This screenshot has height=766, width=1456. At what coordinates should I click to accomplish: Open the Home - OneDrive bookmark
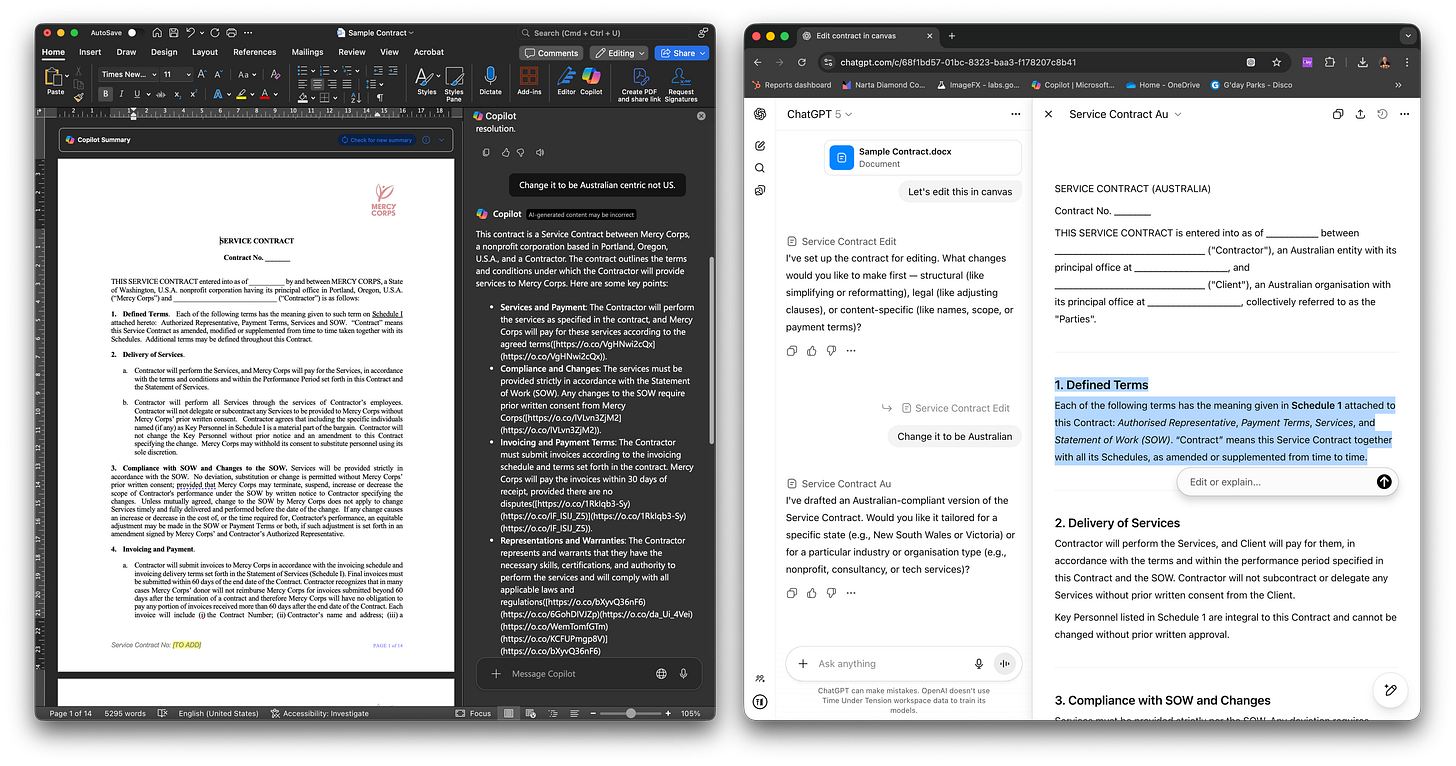click(x=1162, y=85)
